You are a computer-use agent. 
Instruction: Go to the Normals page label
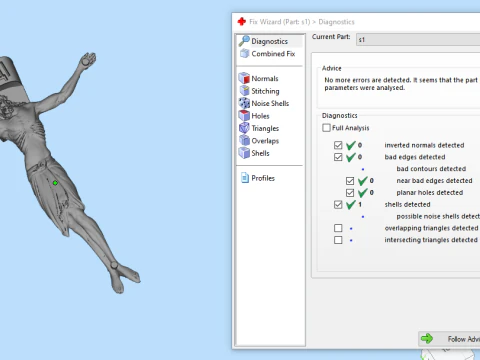(x=265, y=79)
